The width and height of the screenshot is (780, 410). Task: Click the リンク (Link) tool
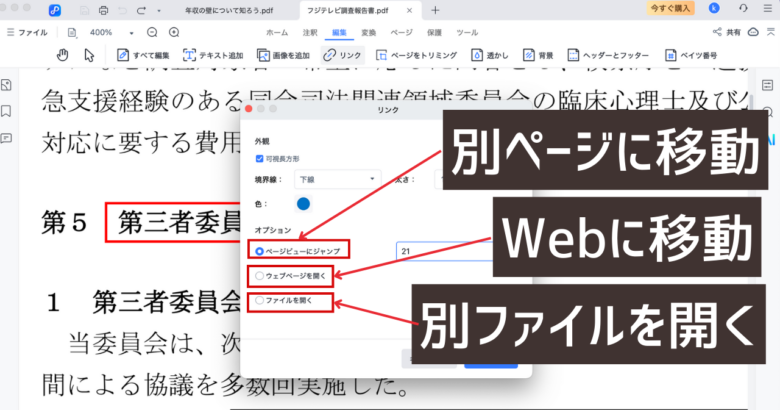click(x=343, y=55)
